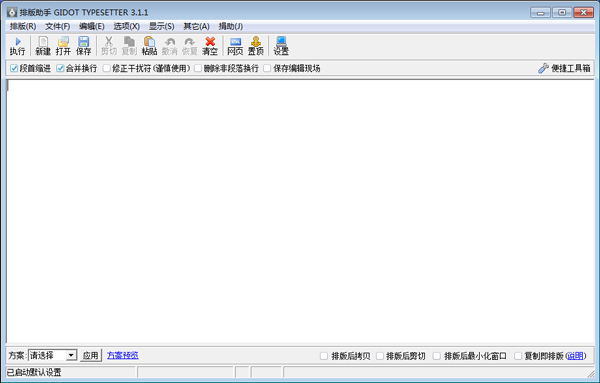Click status text 已启动默认设置
Viewport: 600px width, 383px height.
34,372
